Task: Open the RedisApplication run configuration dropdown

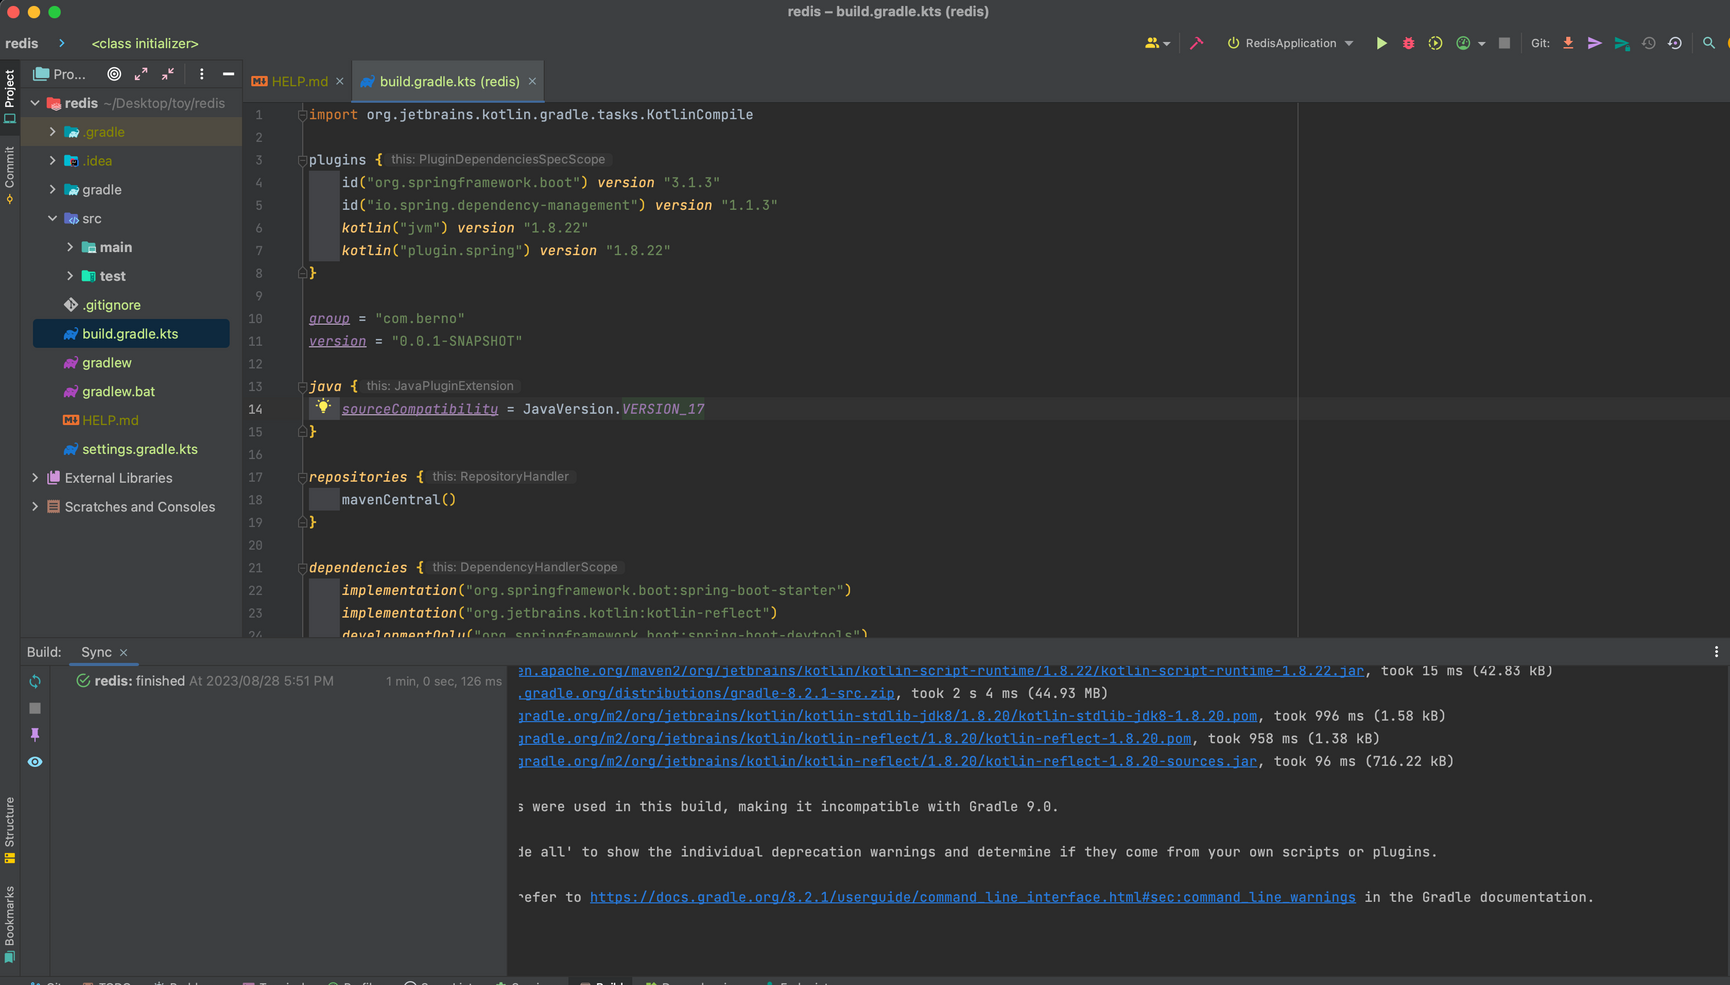Action: pyautogui.click(x=1290, y=43)
